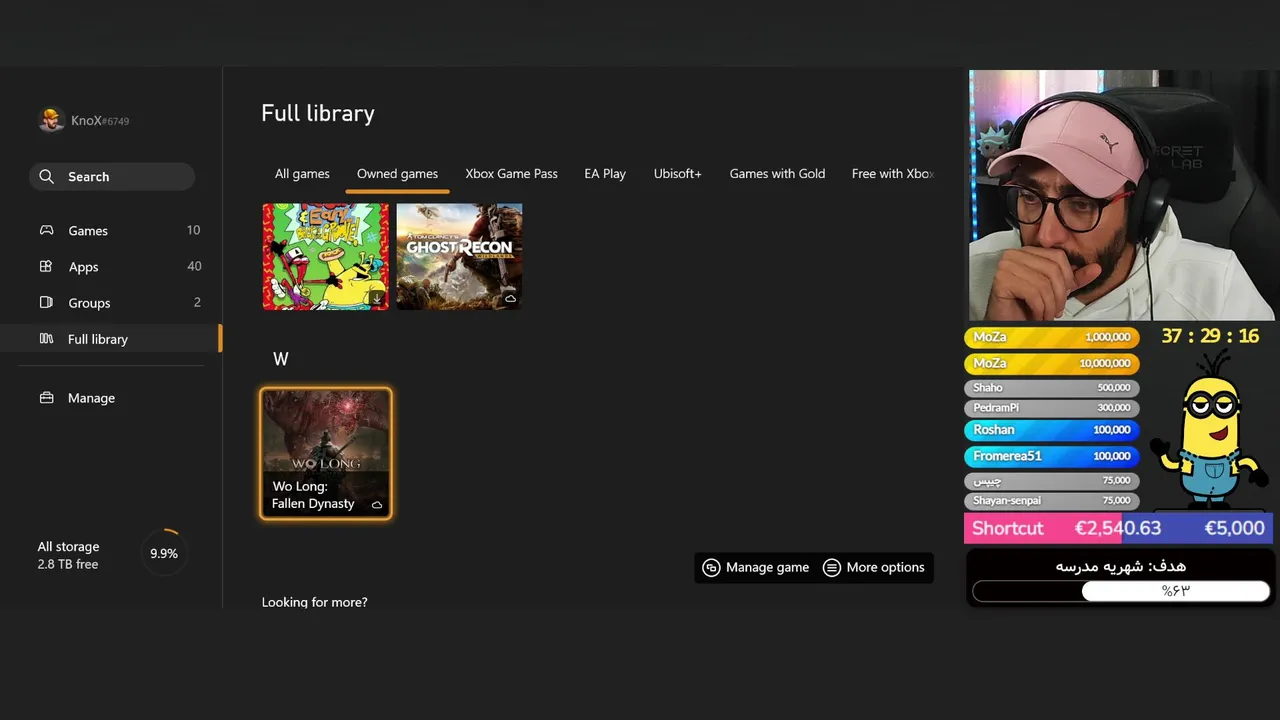This screenshot has width=1280, height=720.
Task: Open the ToeJam & Earl game tile
Action: pos(325,257)
